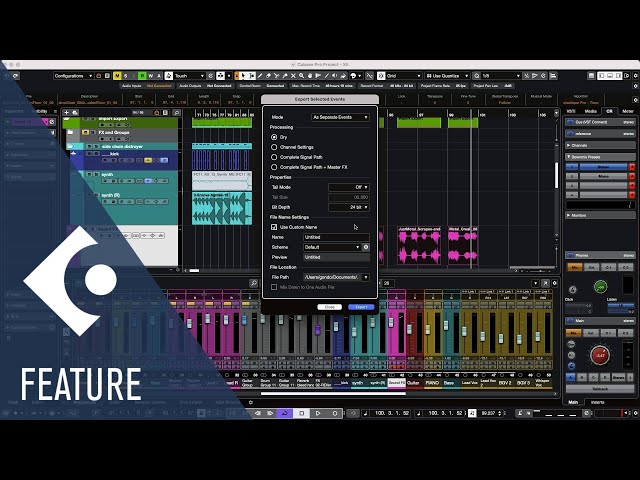The image size is (640, 480).
Task: Open the File Path dropdown
Action: (x=336, y=277)
